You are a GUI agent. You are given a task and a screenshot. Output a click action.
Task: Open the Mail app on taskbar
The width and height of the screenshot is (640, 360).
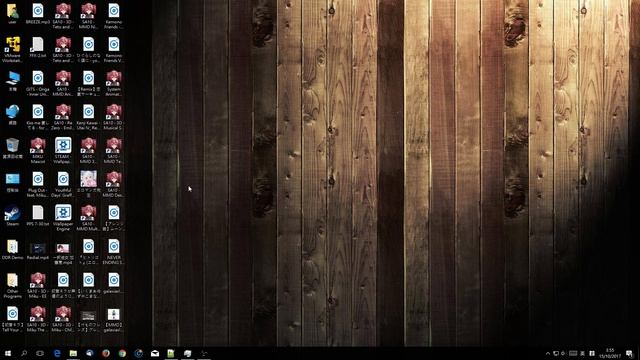pos(155,353)
